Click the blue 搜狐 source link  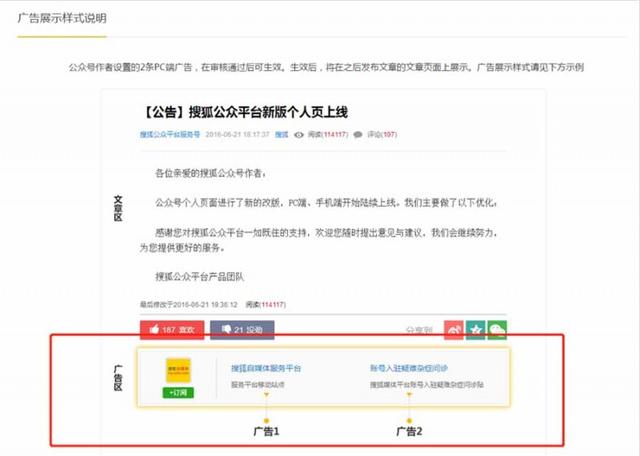282,135
